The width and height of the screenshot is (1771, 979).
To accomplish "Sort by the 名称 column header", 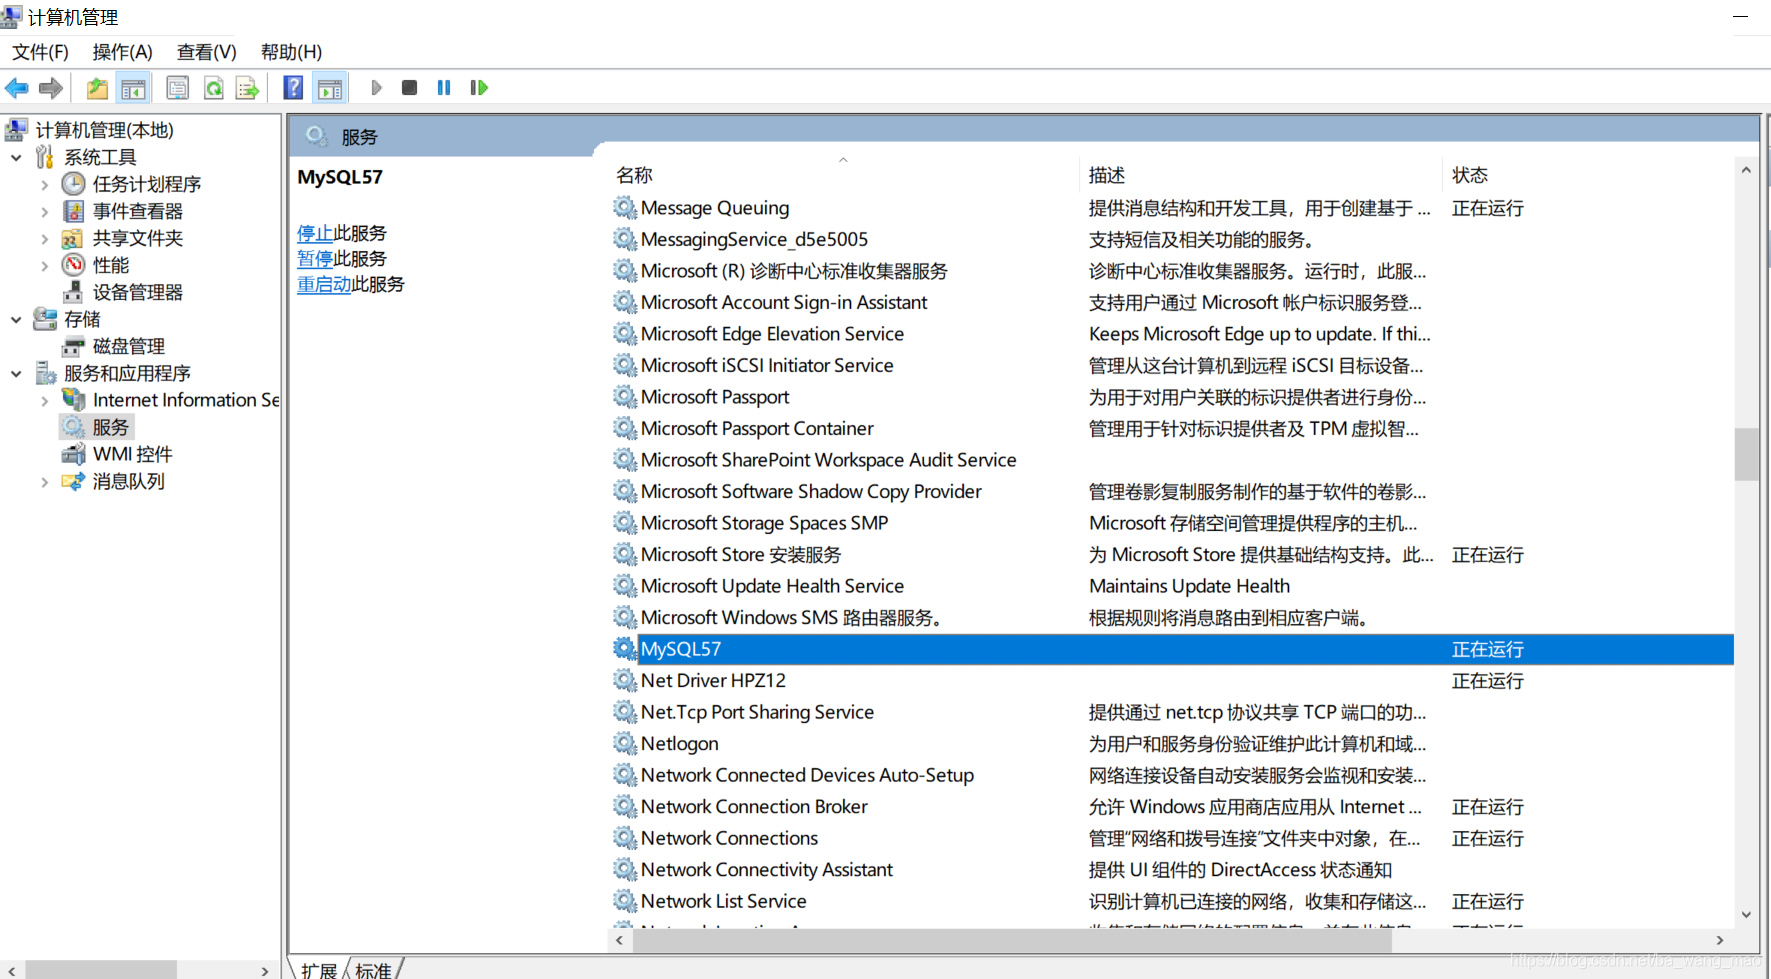I will [x=842, y=175].
